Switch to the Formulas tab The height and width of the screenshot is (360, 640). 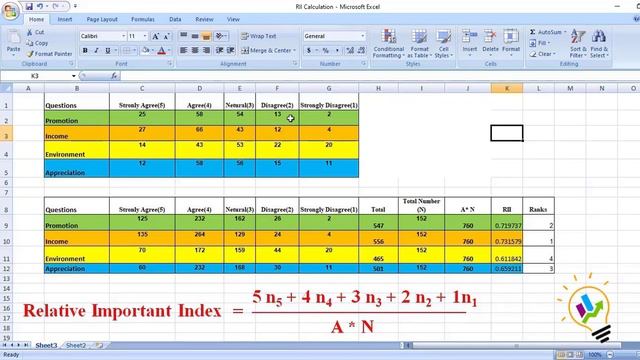click(143, 19)
